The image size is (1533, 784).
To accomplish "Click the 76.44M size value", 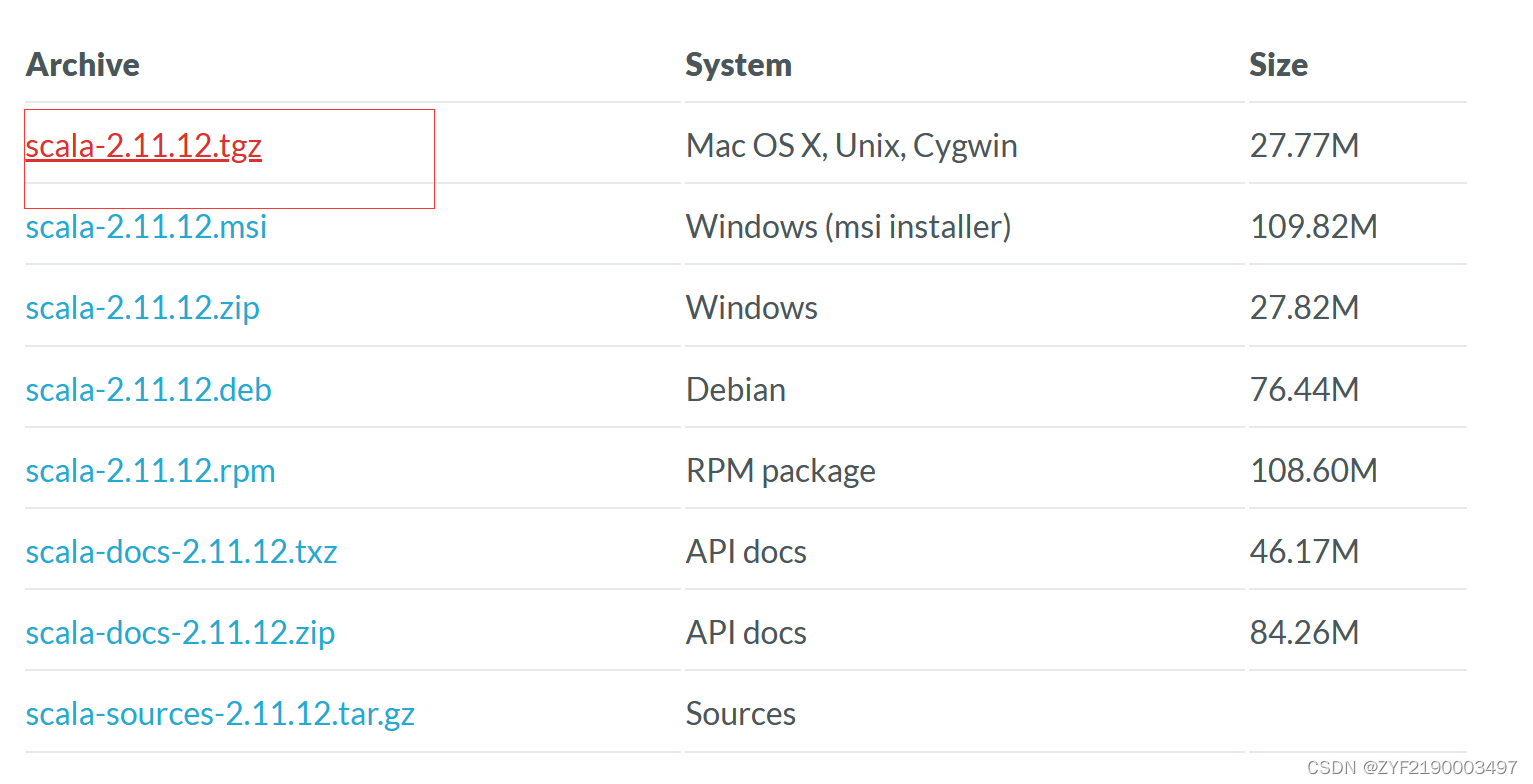I will click(x=1305, y=389).
